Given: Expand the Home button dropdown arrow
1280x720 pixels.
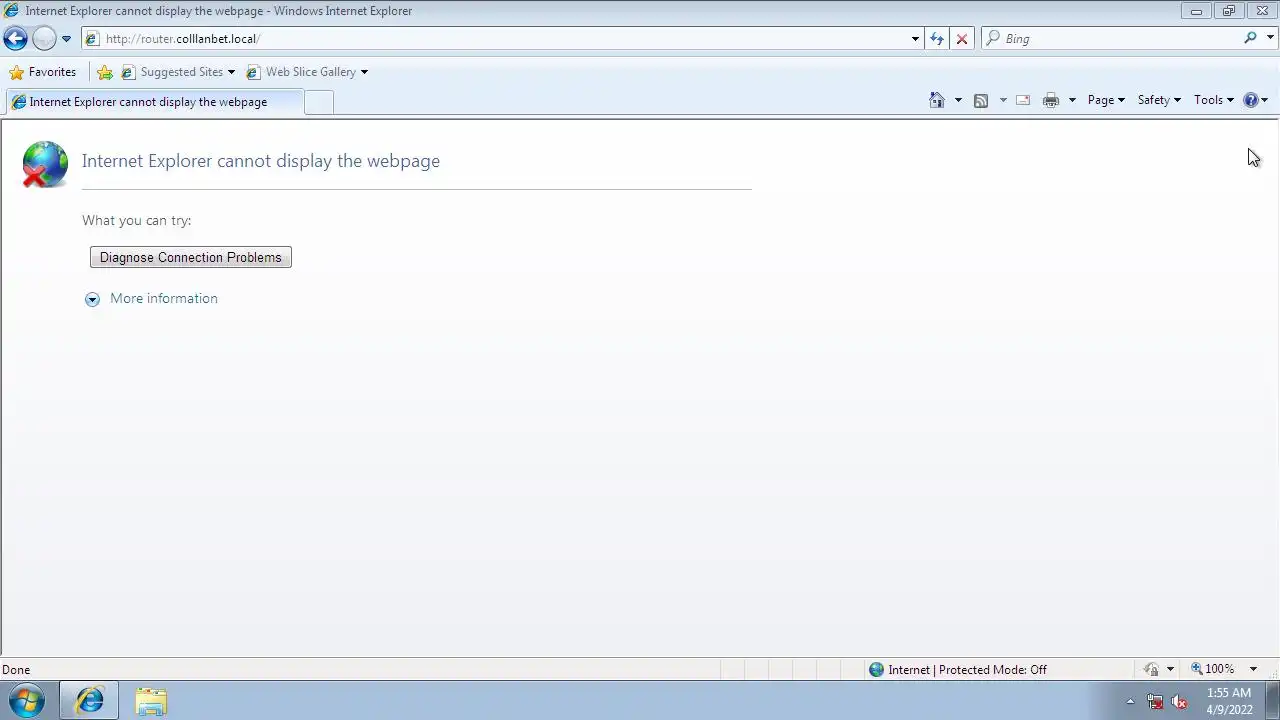Looking at the screenshot, I should (x=958, y=100).
